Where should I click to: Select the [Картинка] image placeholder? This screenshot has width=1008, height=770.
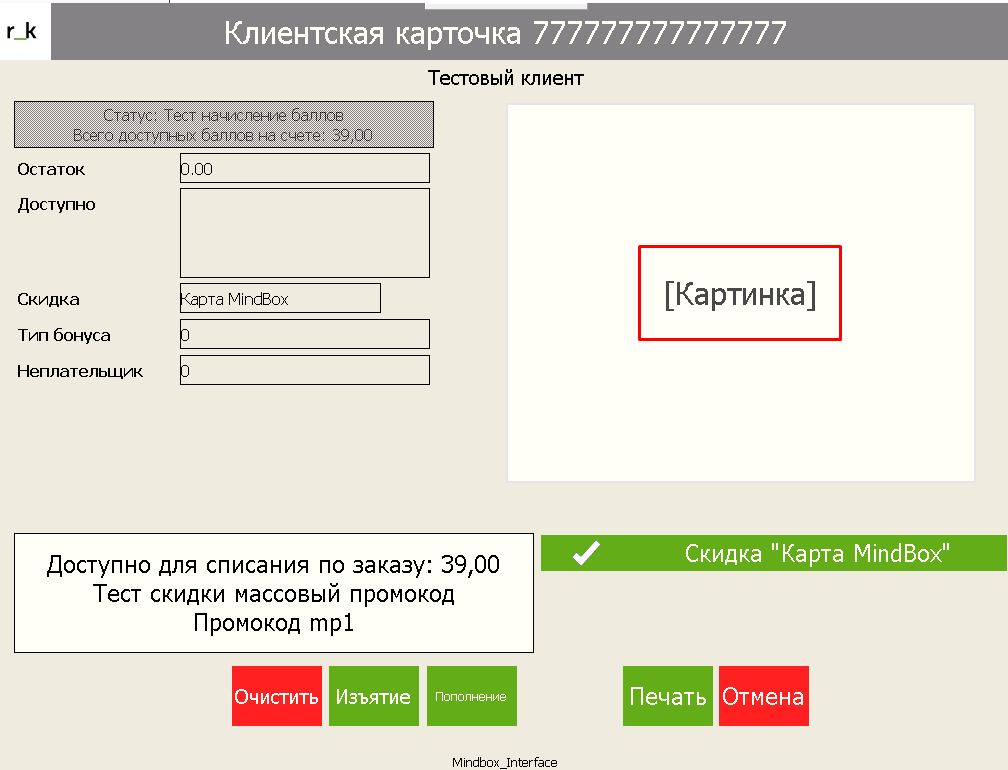(739, 292)
